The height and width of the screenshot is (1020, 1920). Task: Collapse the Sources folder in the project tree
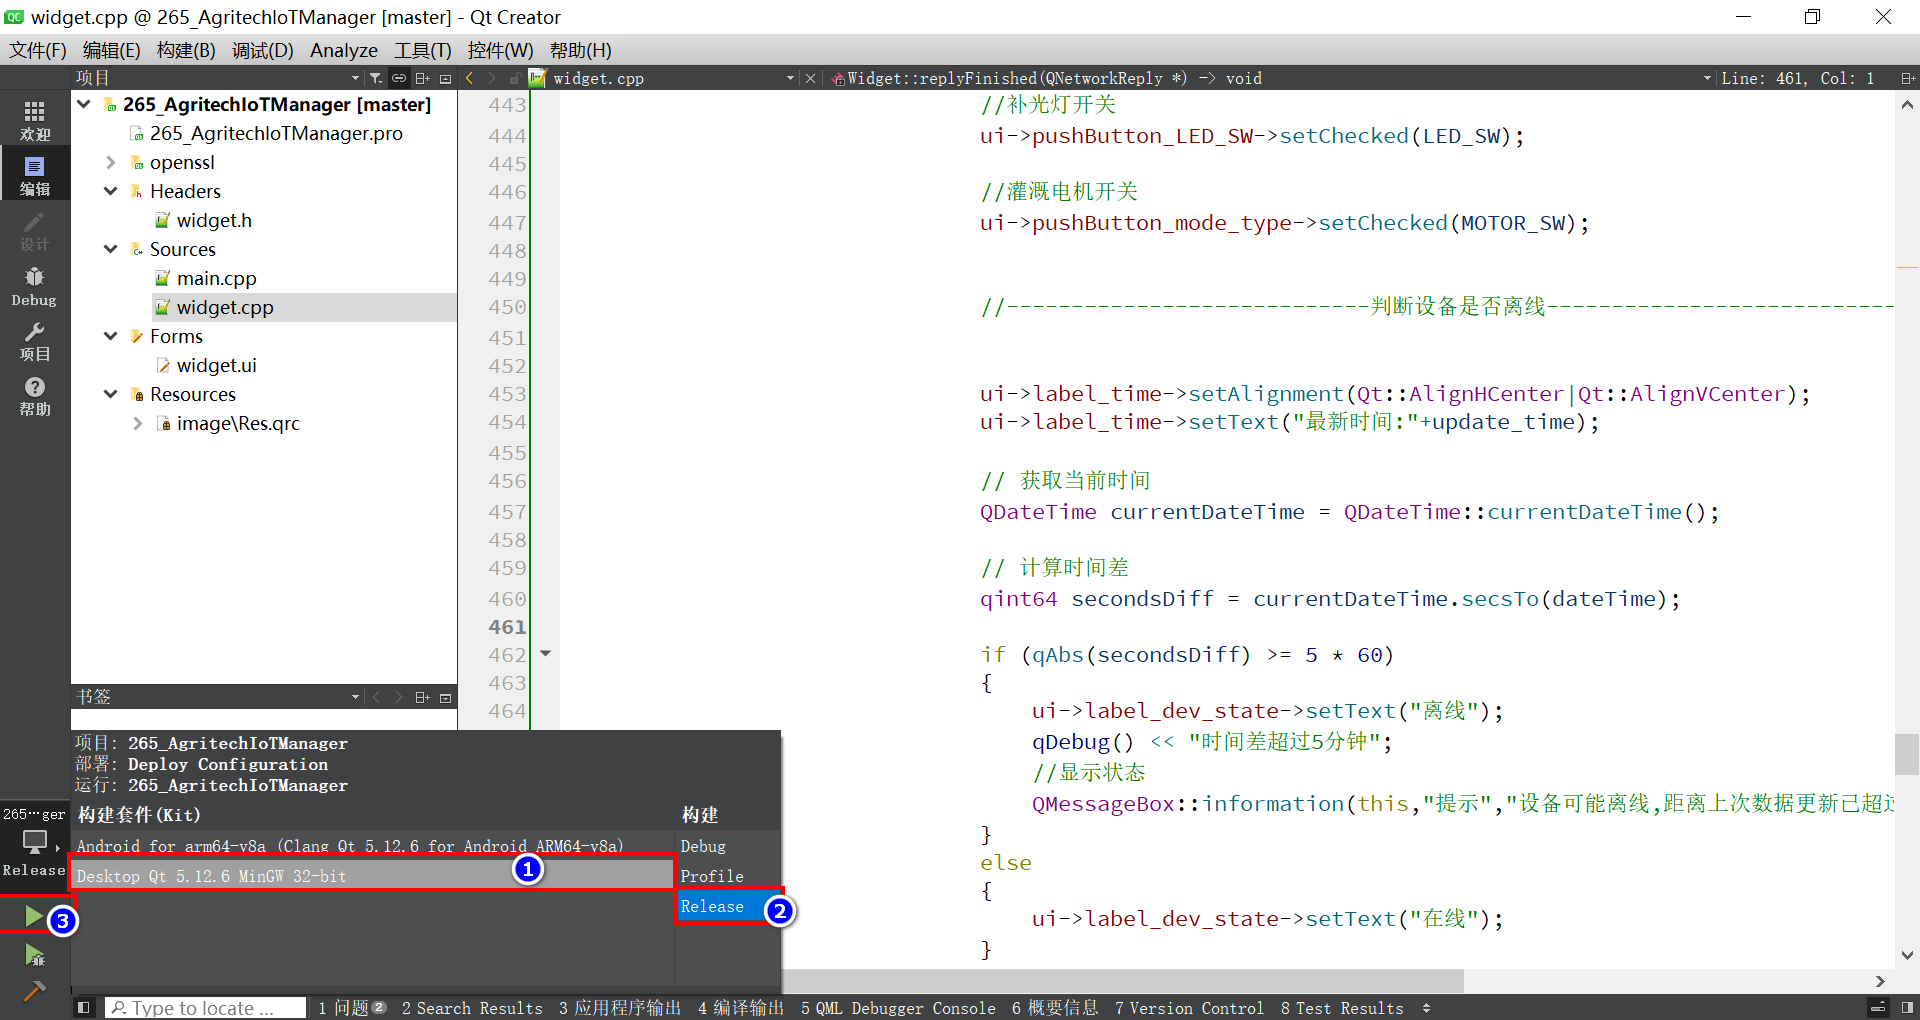110,249
